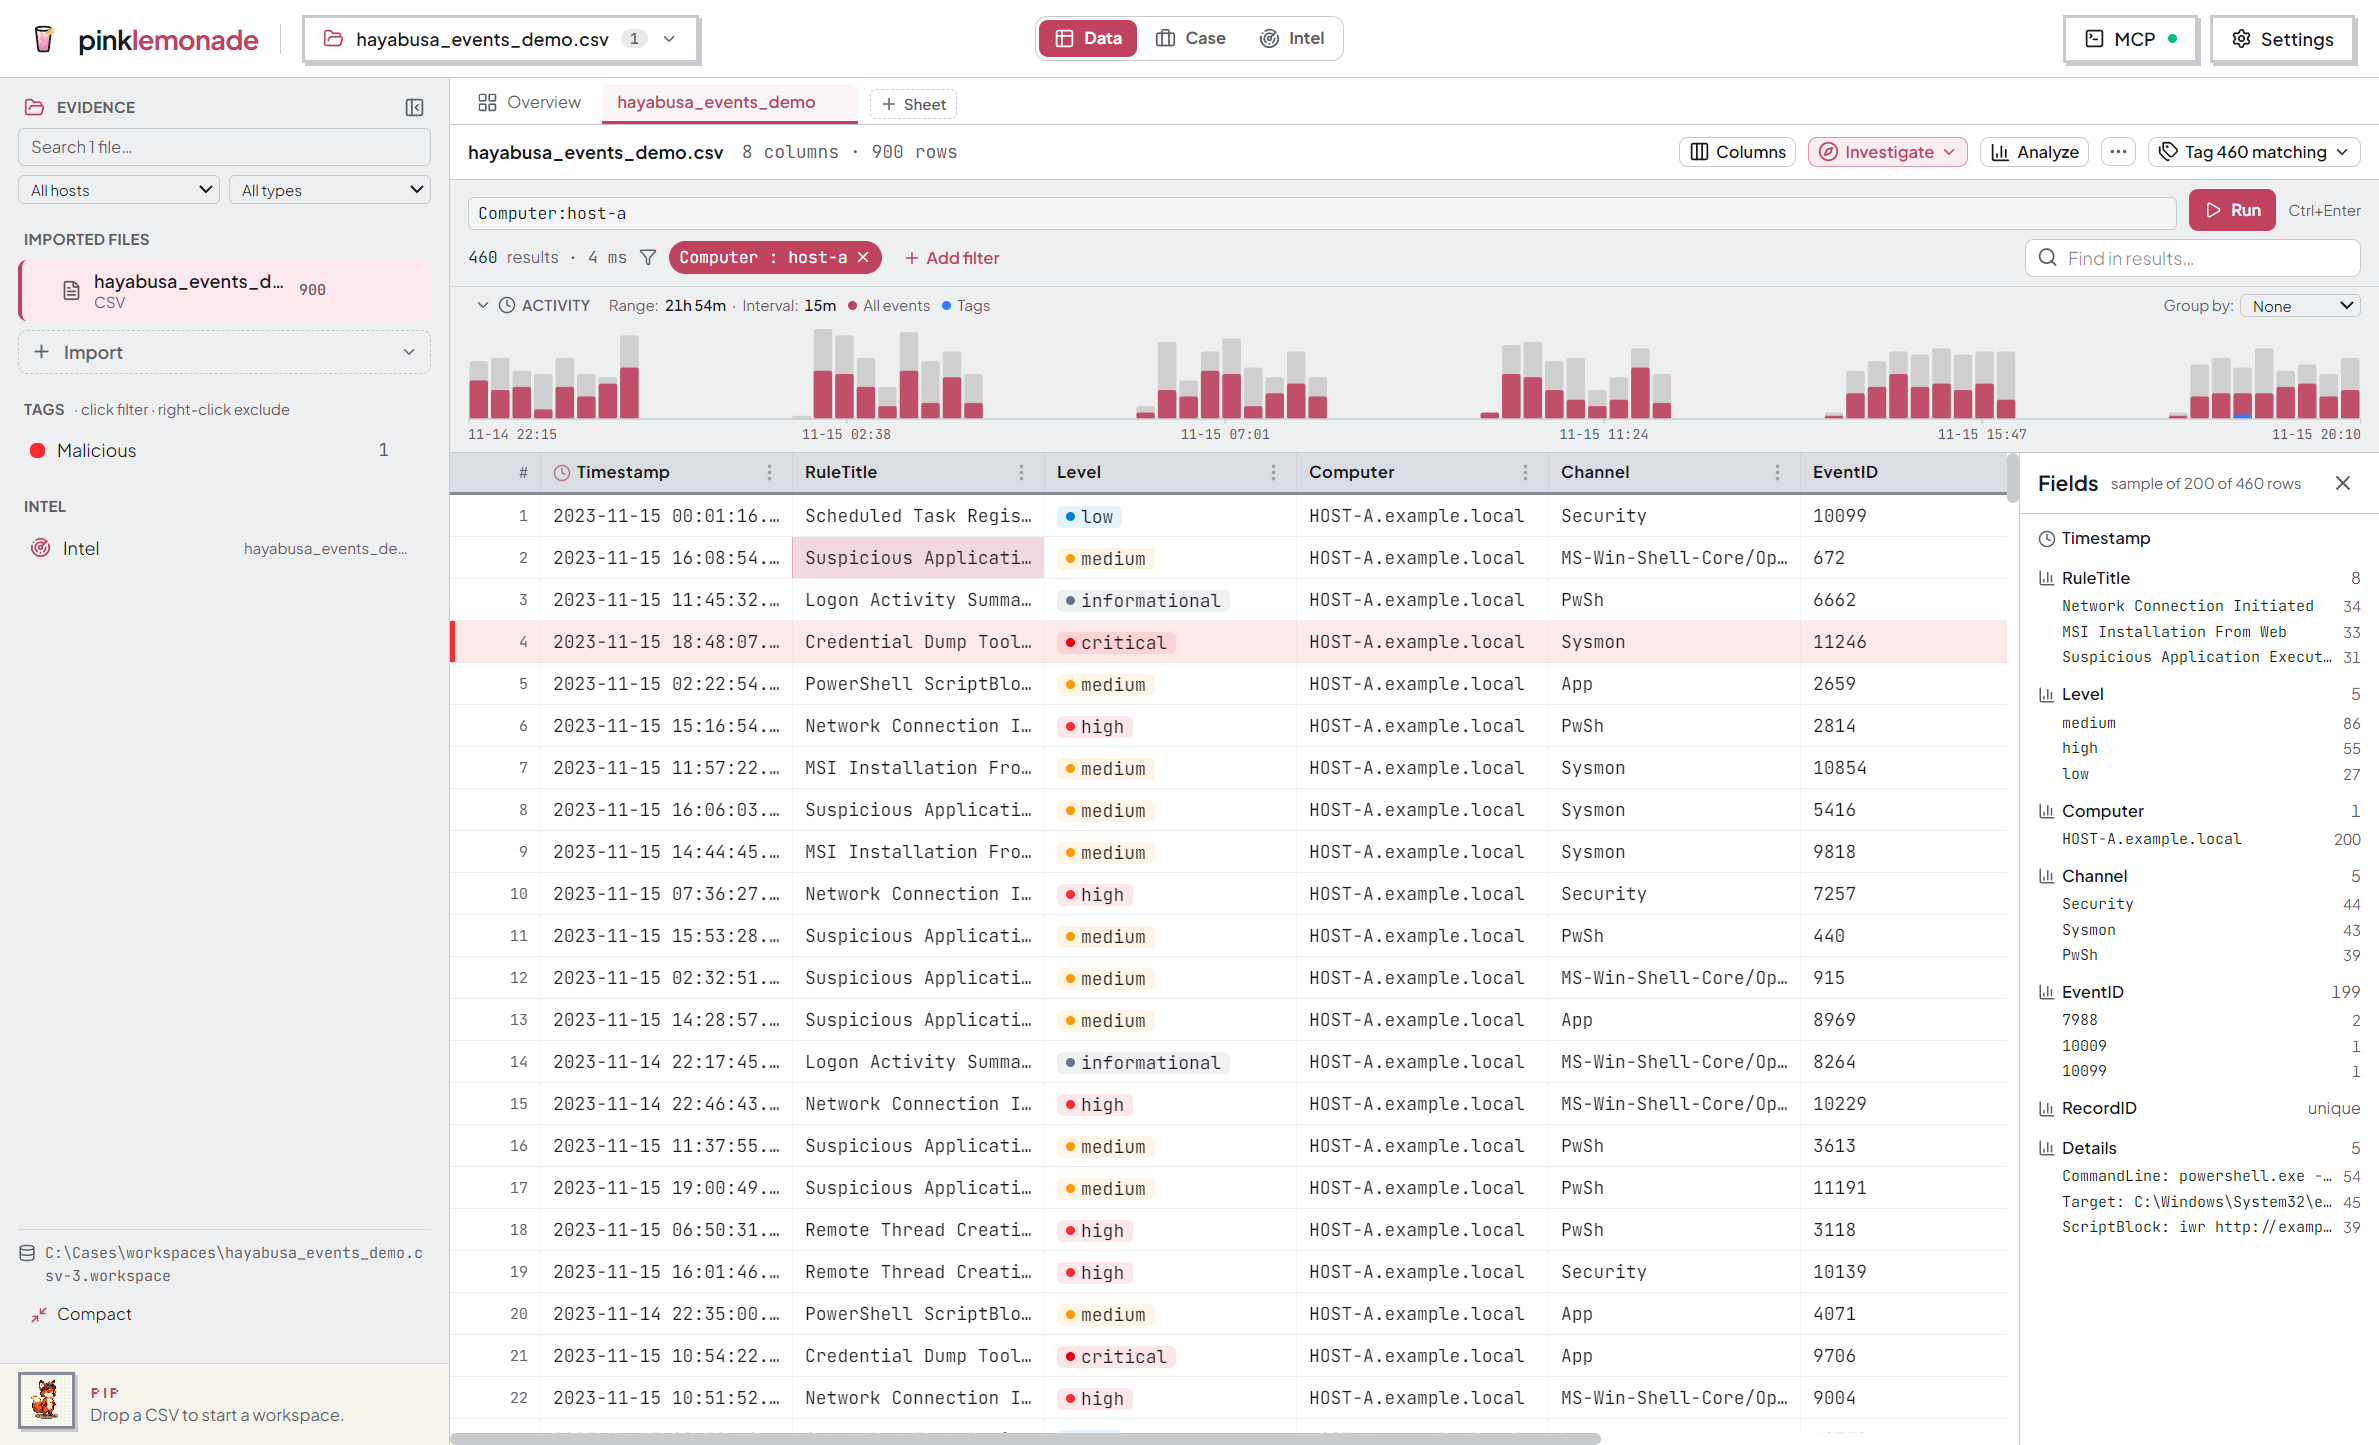Click the Find in results search field
The height and width of the screenshot is (1445, 2379).
point(2193,258)
